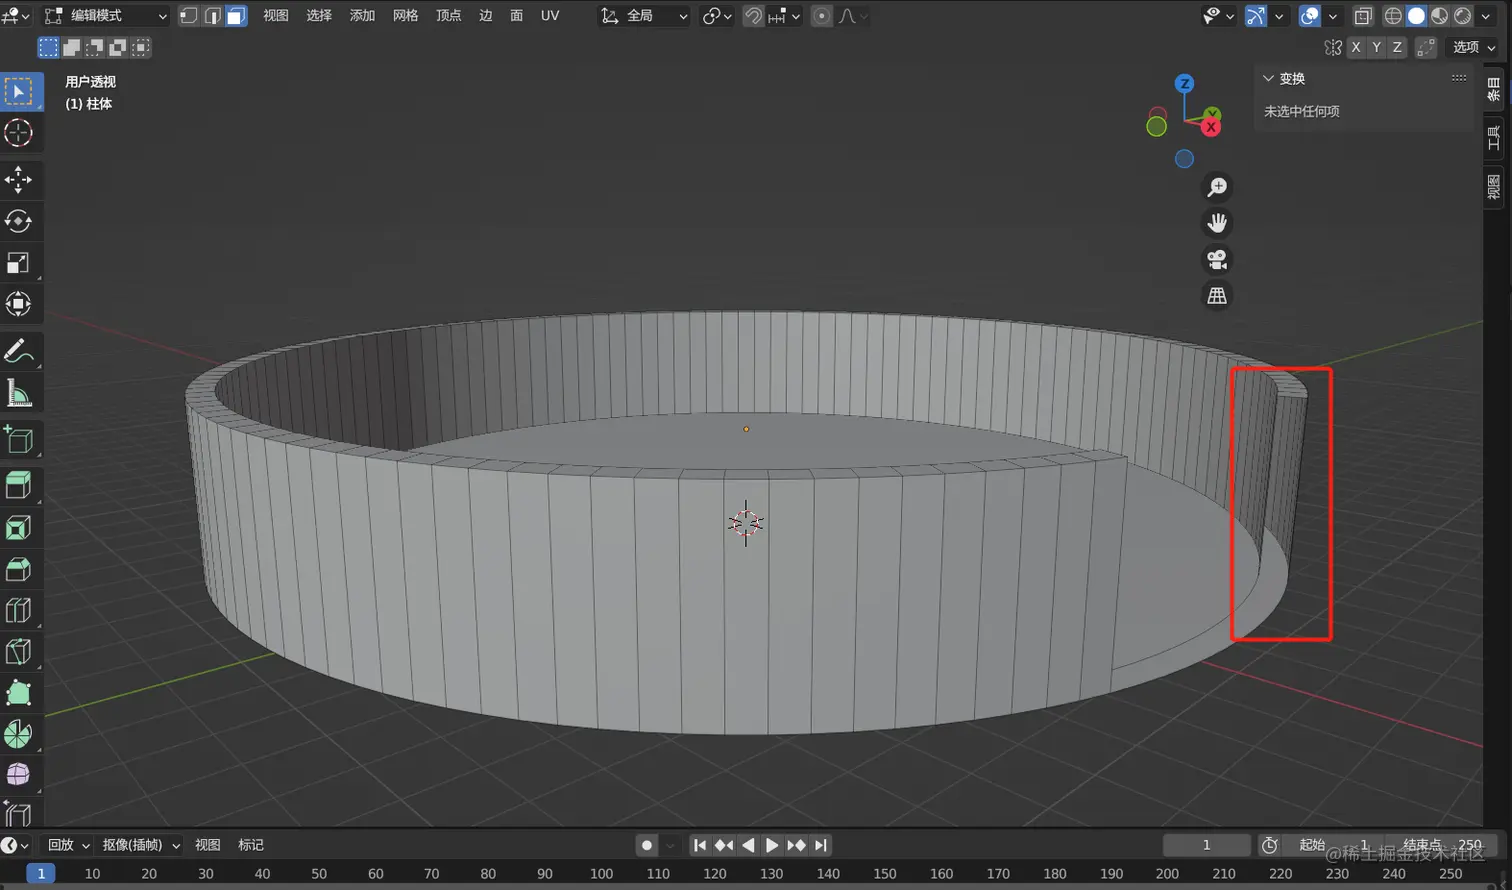Select the Scale tool
The image size is (1512, 890).
tap(19, 262)
